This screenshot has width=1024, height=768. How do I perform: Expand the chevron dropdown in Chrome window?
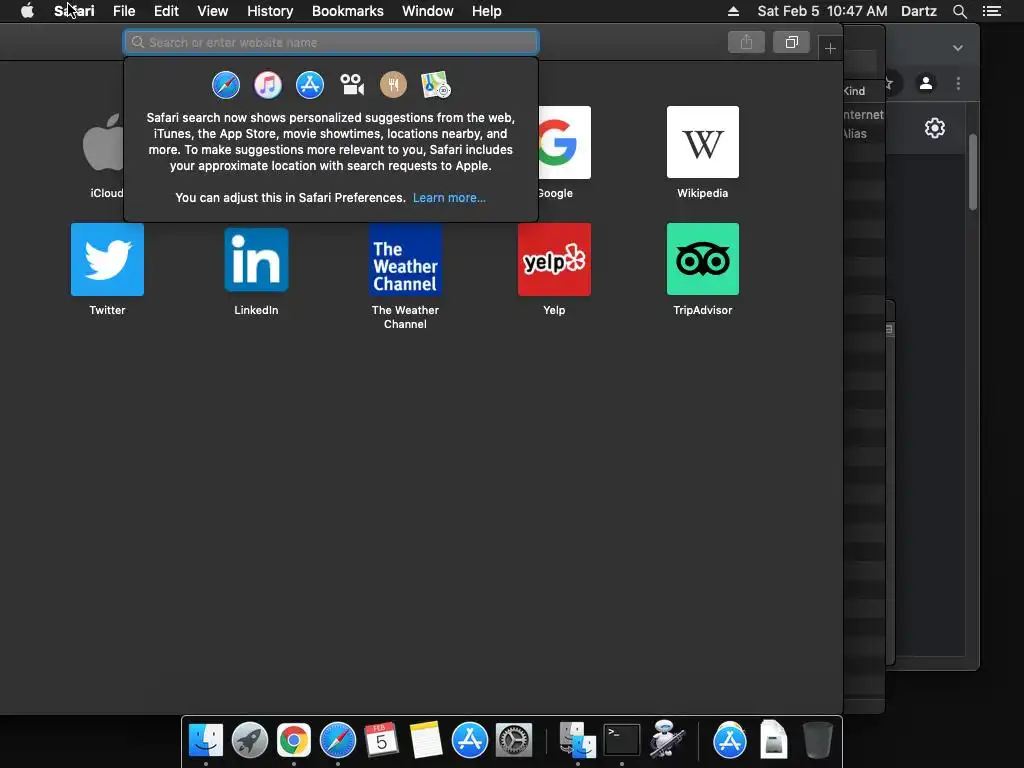[957, 48]
